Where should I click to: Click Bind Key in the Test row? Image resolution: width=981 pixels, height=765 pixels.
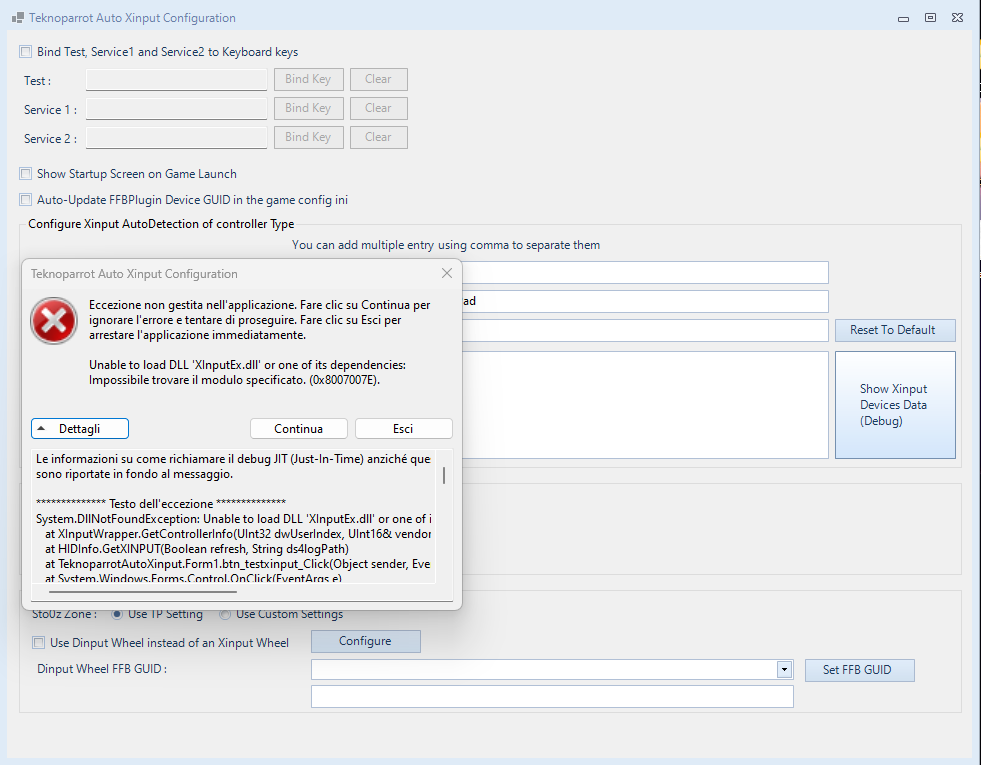click(x=308, y=79)
